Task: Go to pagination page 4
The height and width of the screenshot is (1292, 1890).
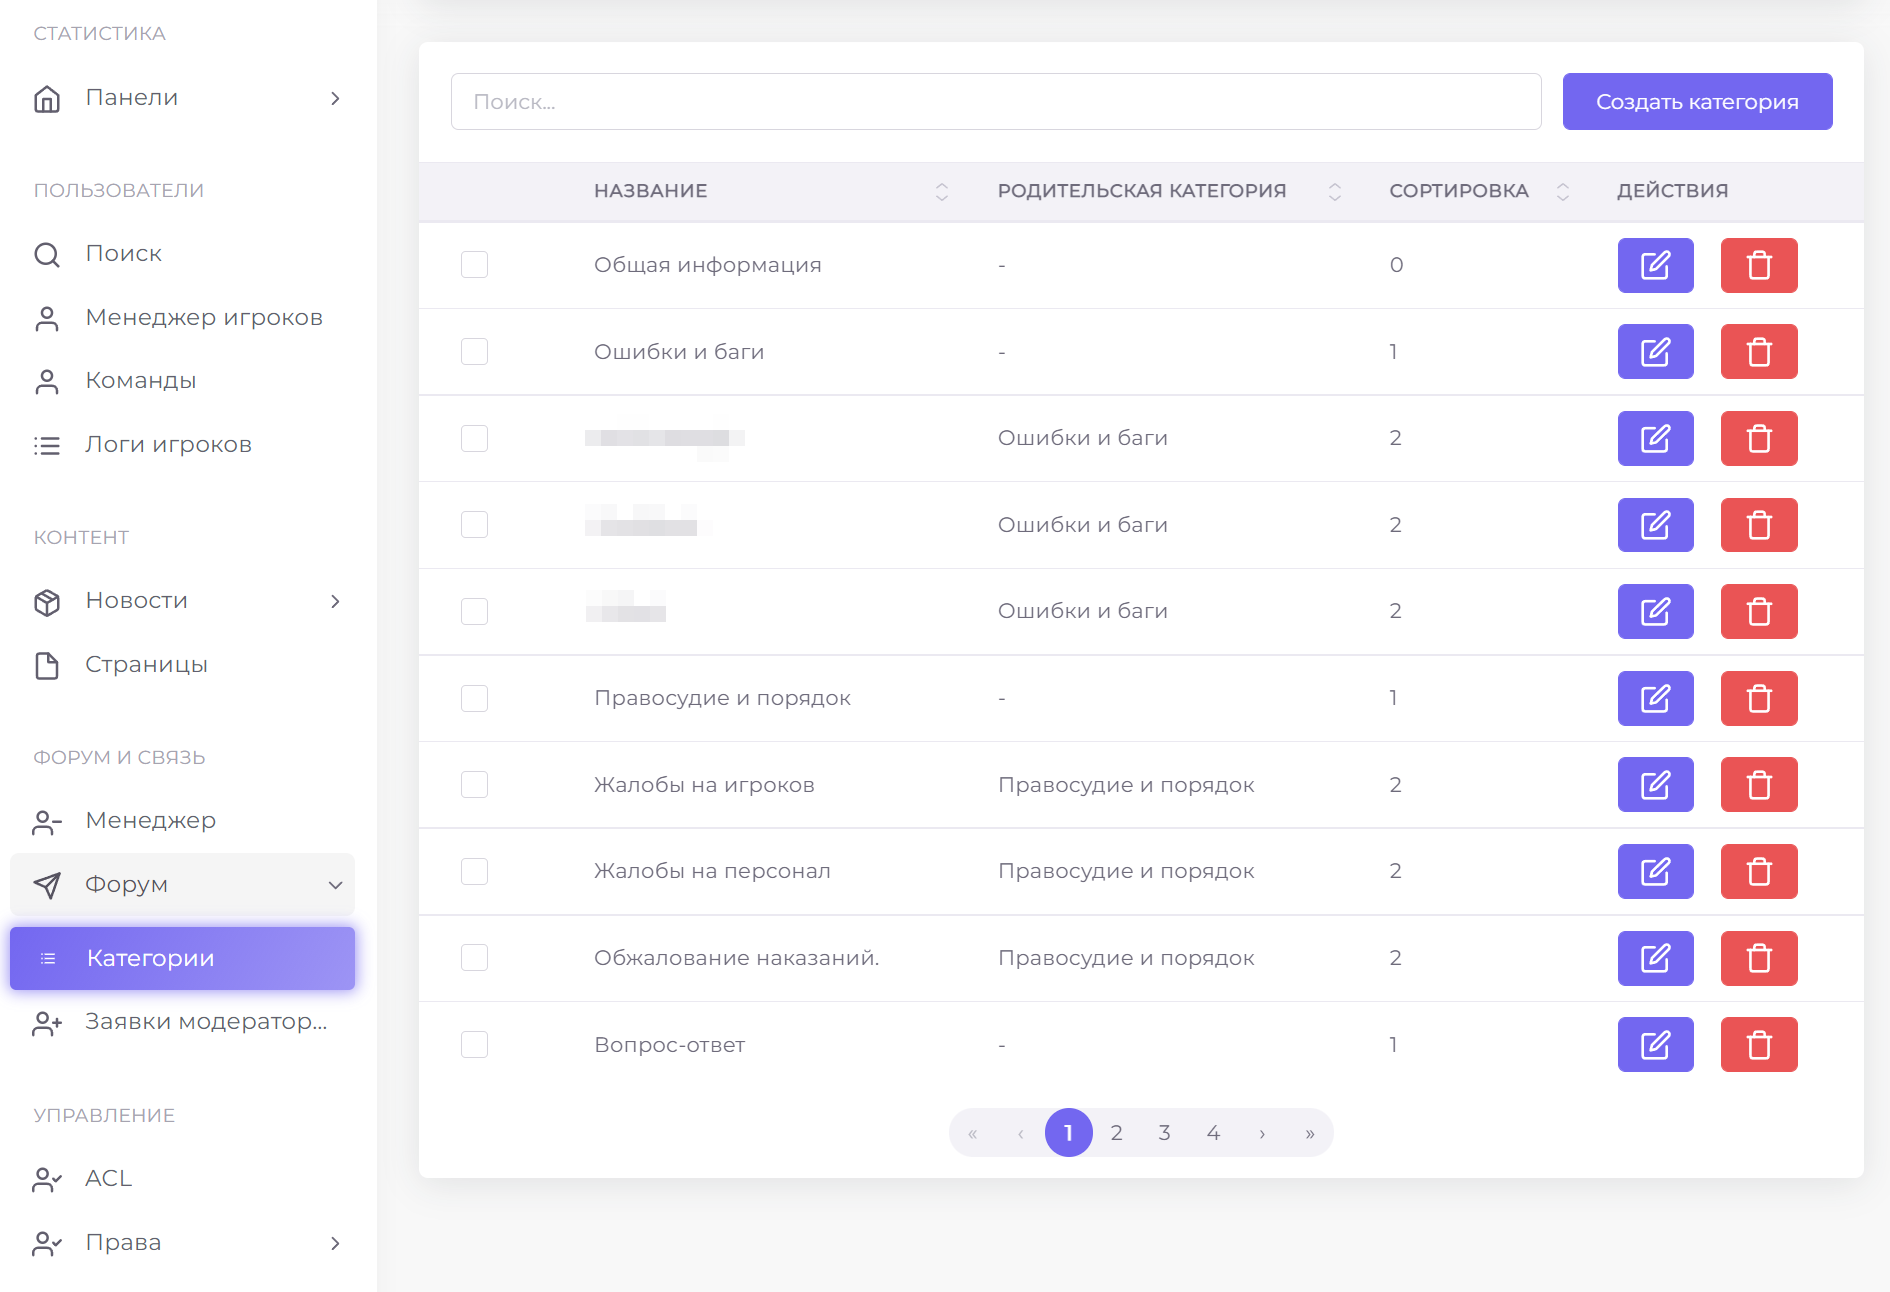Action: click(x=1213, y=1133)
